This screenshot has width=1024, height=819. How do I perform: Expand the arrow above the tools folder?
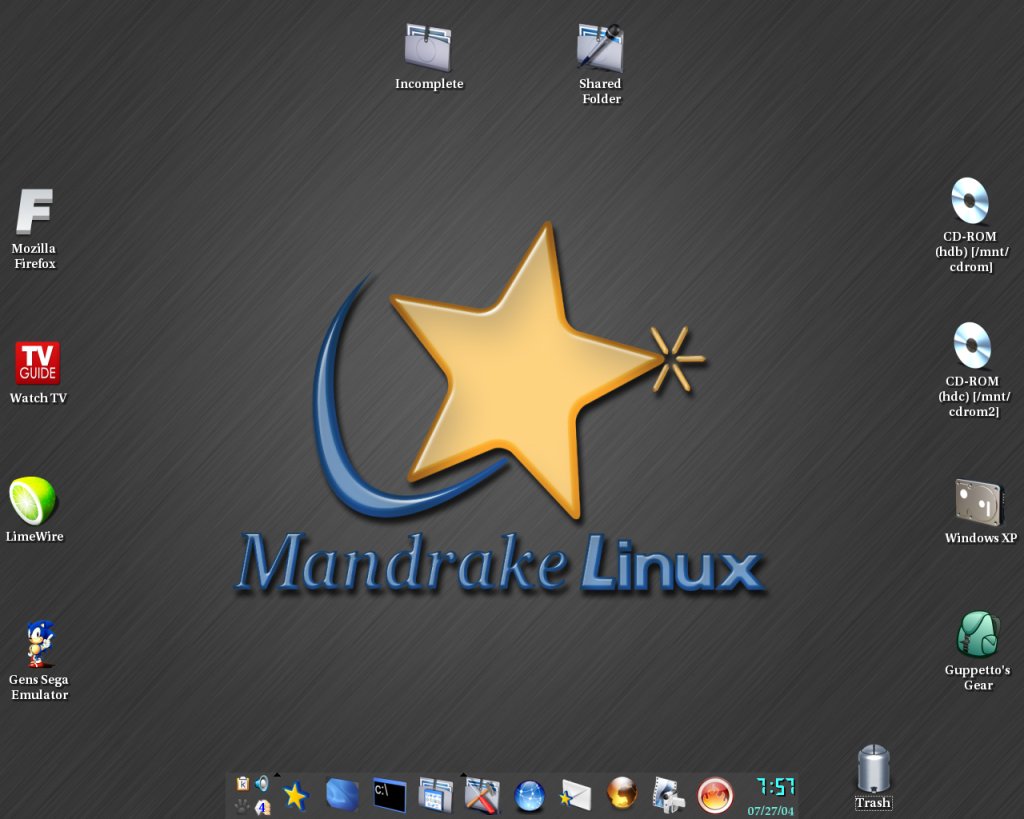coord(463,775)
